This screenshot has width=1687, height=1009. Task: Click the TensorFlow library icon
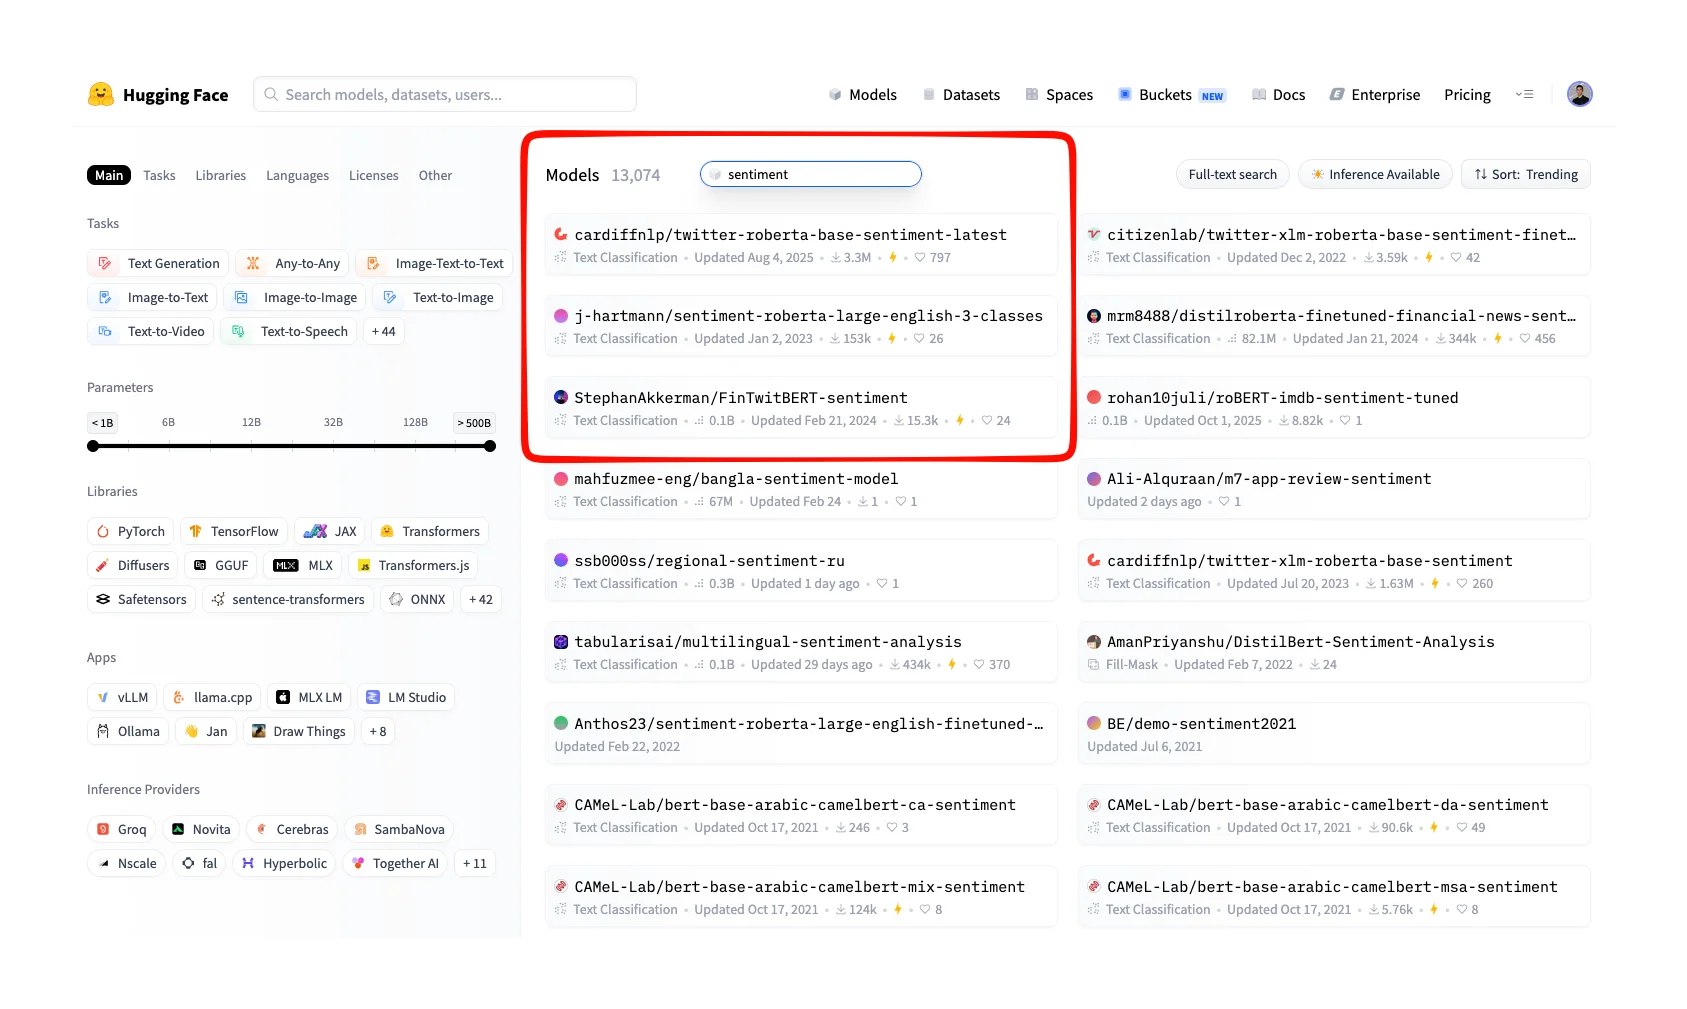click(x=196, y=531)
